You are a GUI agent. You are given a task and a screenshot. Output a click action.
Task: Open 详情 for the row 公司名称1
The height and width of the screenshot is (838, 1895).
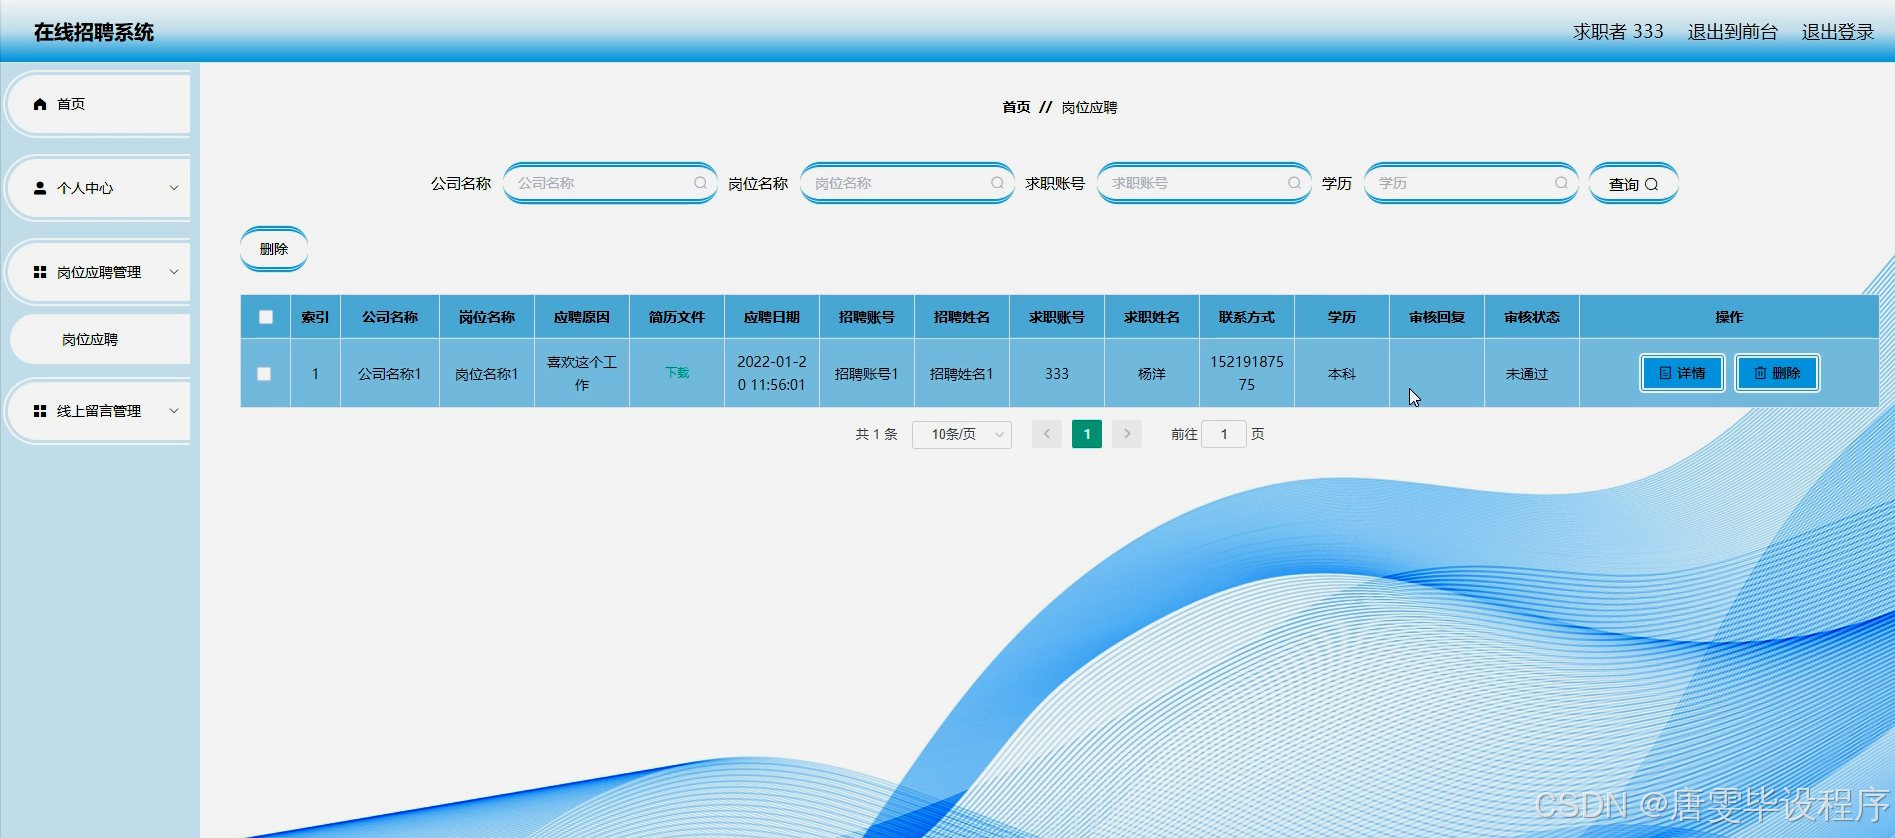[x=1682, y=373]
